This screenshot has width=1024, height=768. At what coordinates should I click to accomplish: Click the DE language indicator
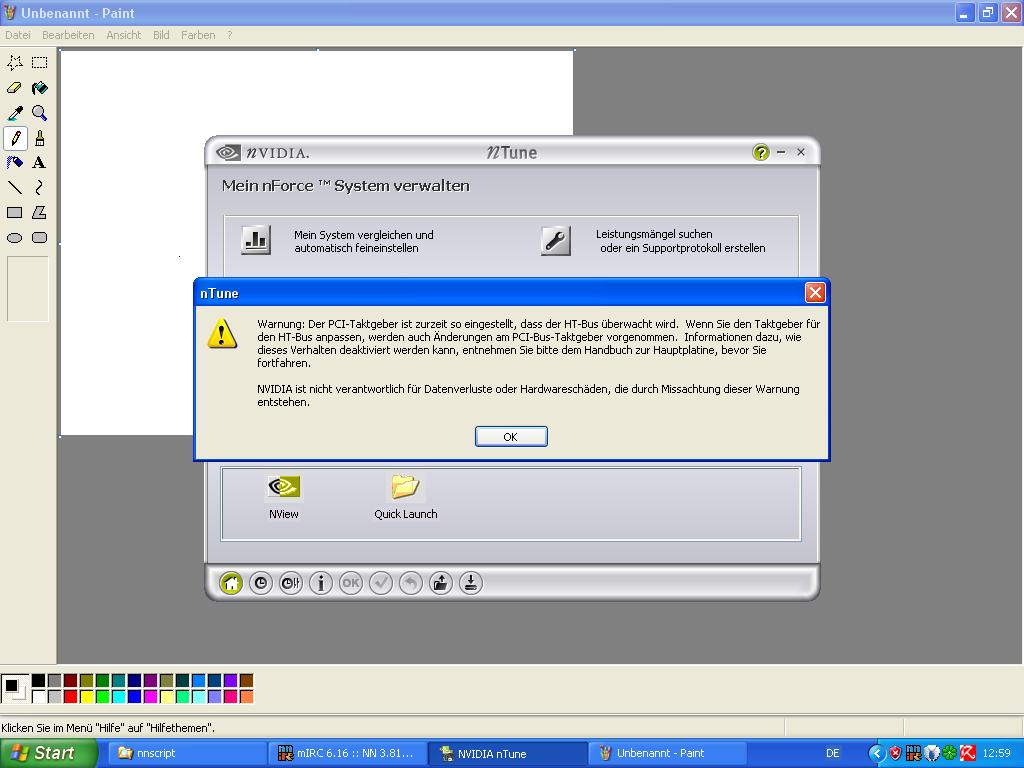(x=833, y=753)
